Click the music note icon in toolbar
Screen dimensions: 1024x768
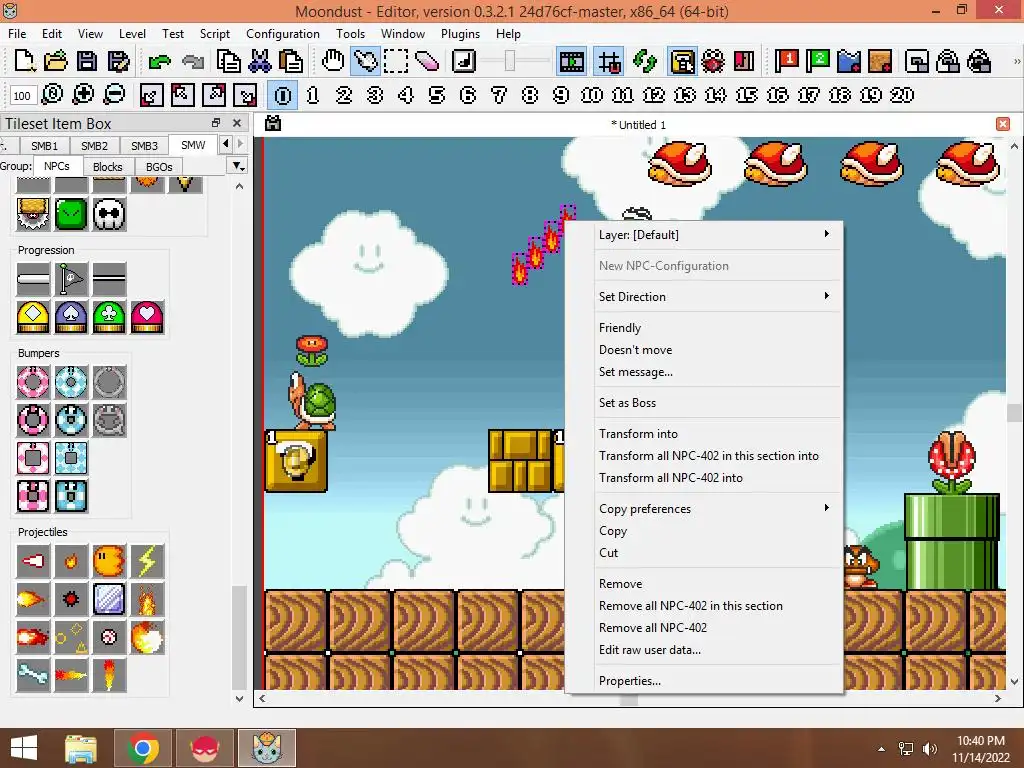[464, 61]
